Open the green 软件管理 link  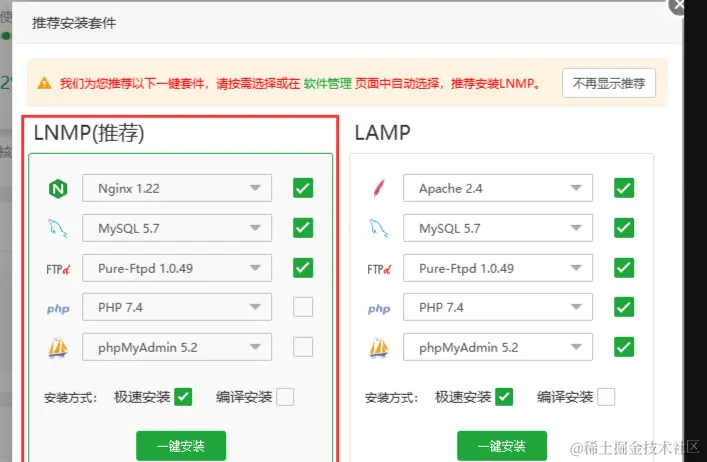[x=327, y=83]
